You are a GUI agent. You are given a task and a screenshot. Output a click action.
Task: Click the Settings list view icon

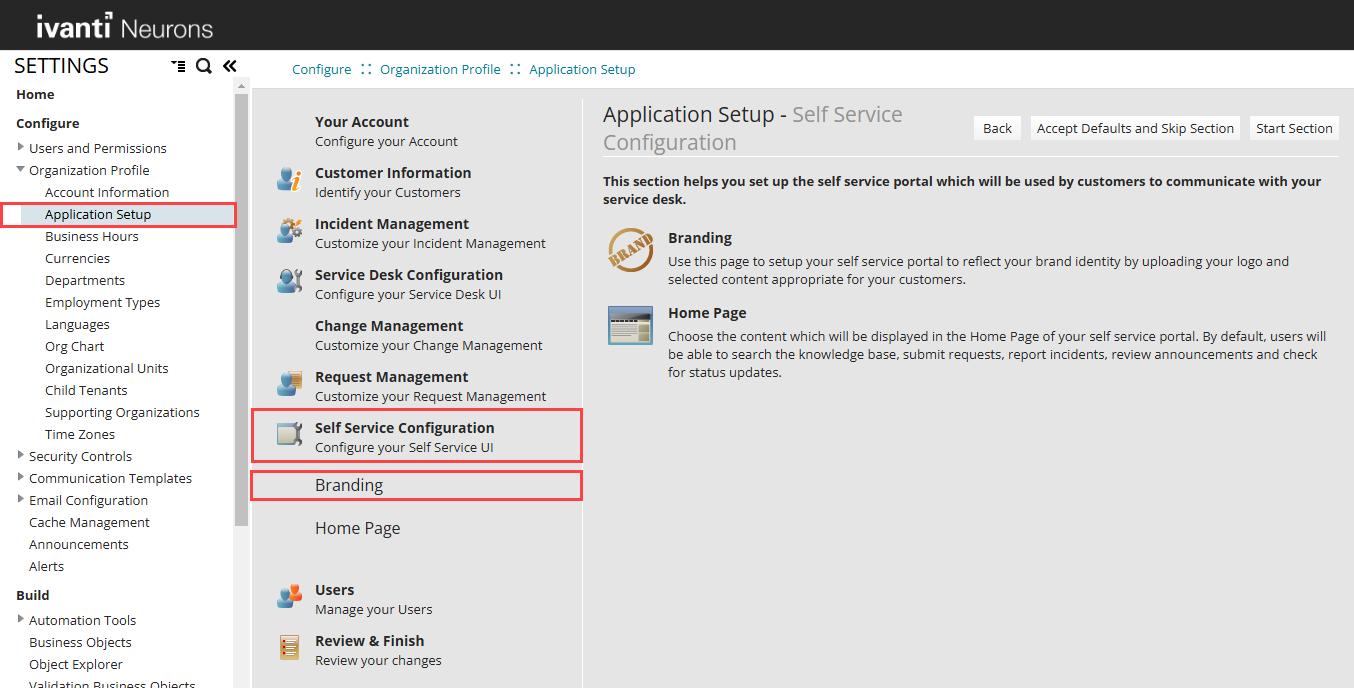(x=178, y=67)
